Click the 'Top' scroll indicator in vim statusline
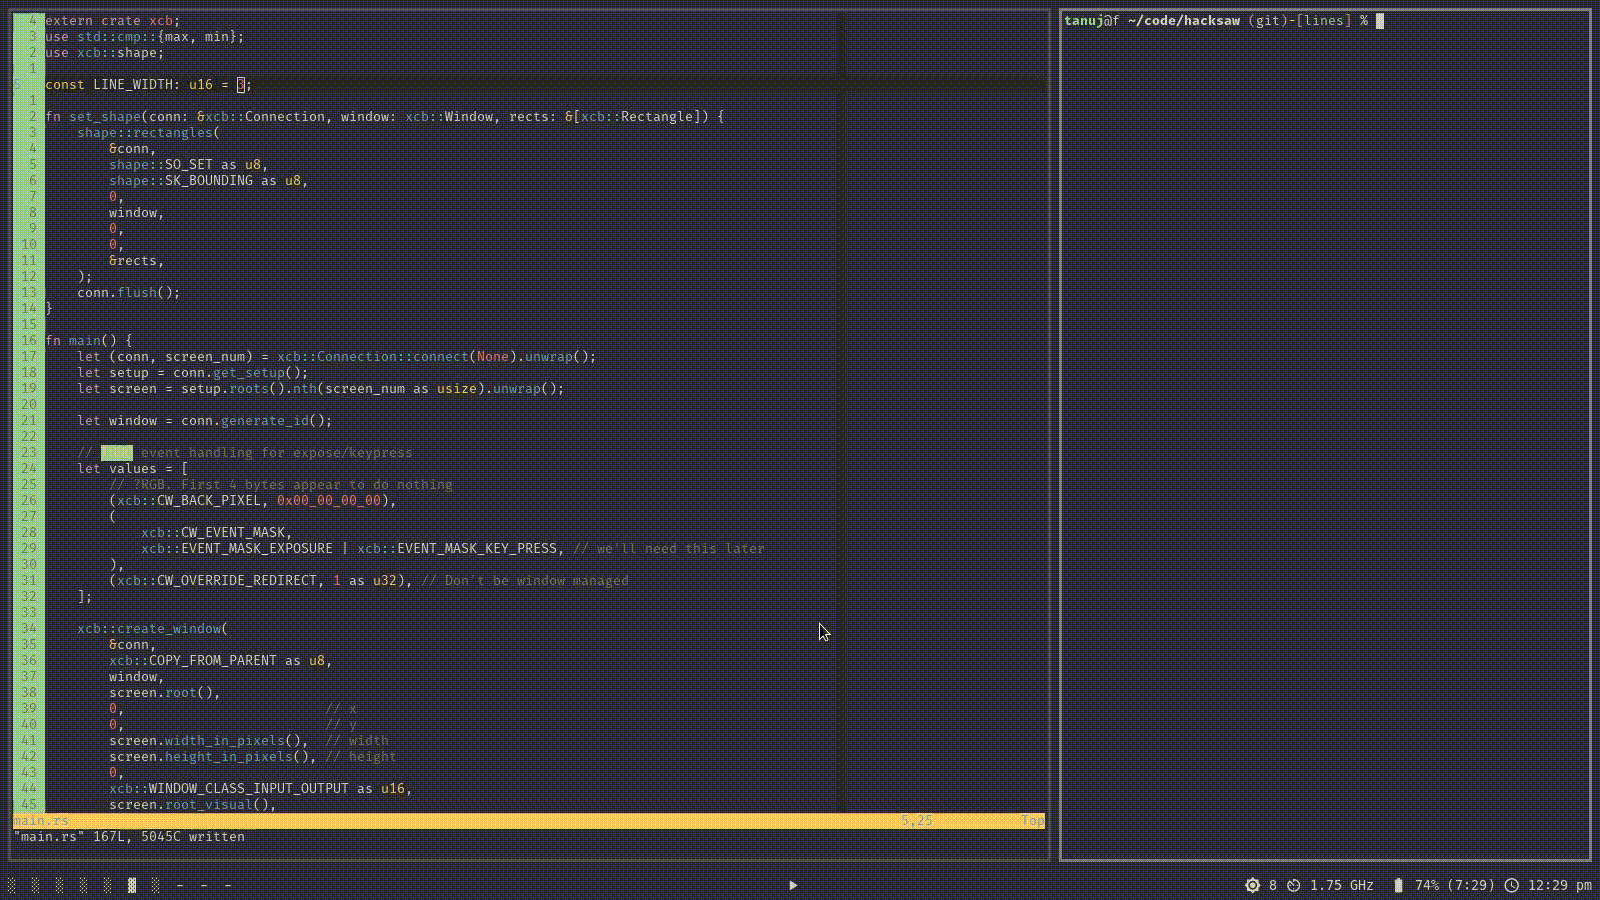The image size is (1600, 900). click(x=1033, y=821)
